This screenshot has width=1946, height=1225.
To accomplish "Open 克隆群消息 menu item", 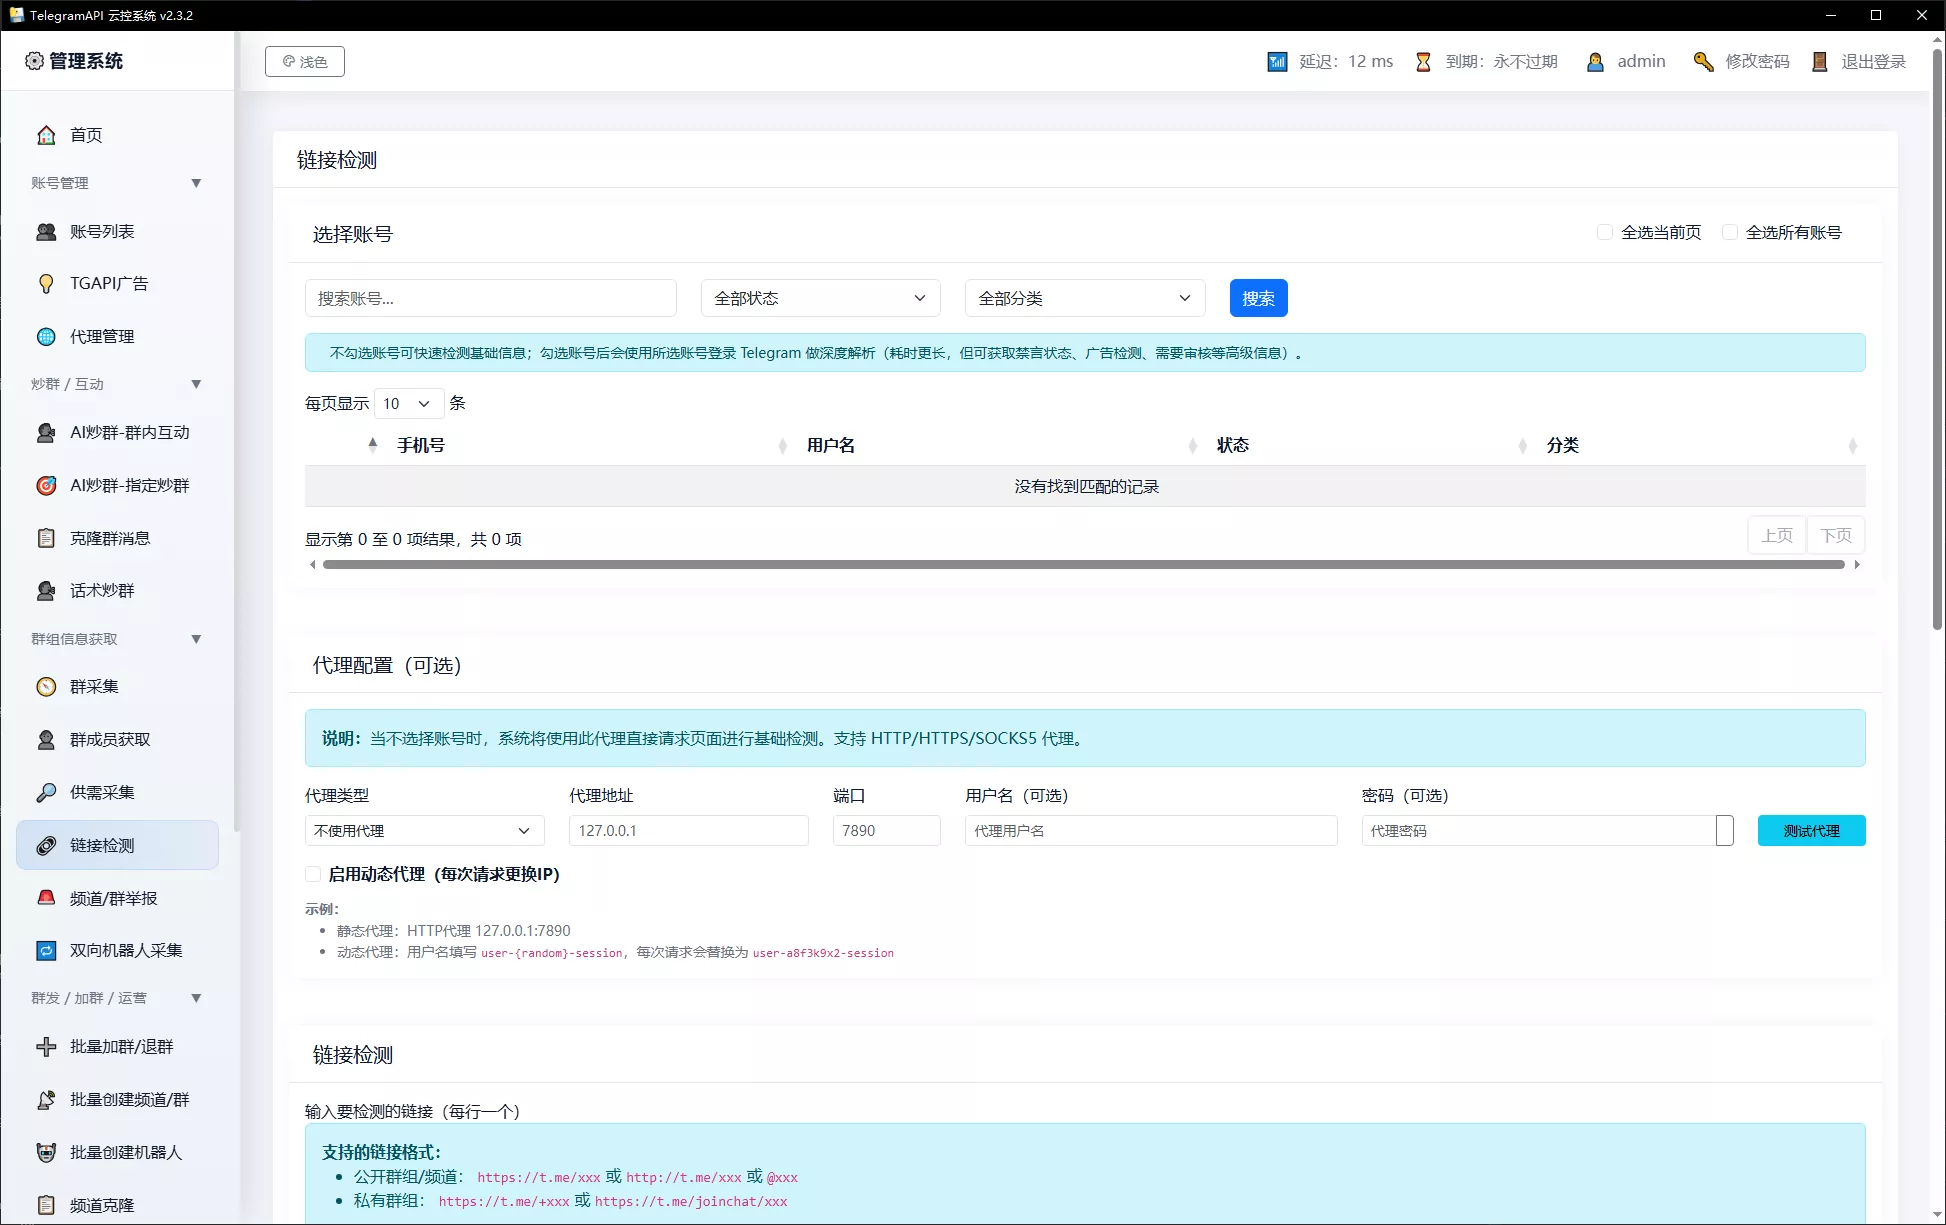I will [x=117, y=539].
